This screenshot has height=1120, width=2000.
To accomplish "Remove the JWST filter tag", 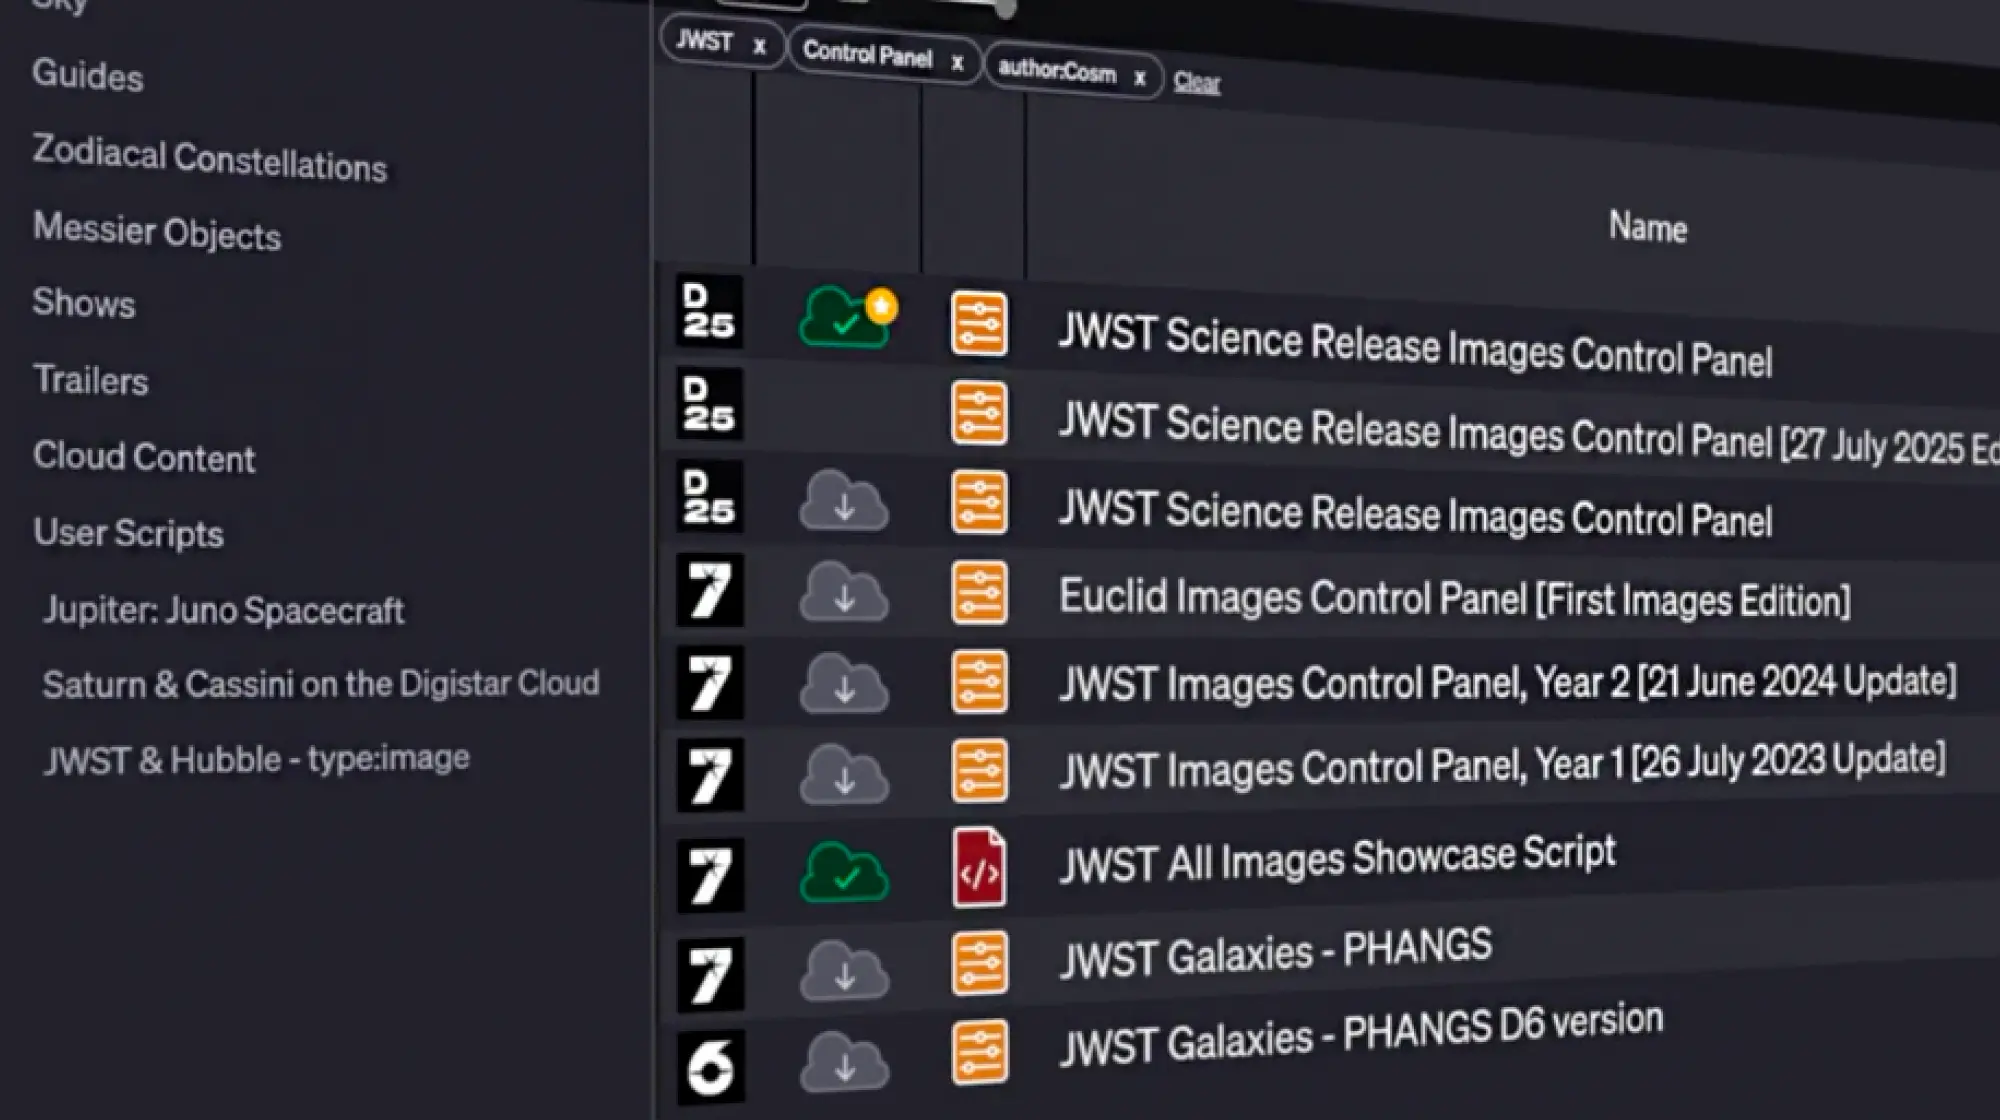I will click(x=759, y=46).
